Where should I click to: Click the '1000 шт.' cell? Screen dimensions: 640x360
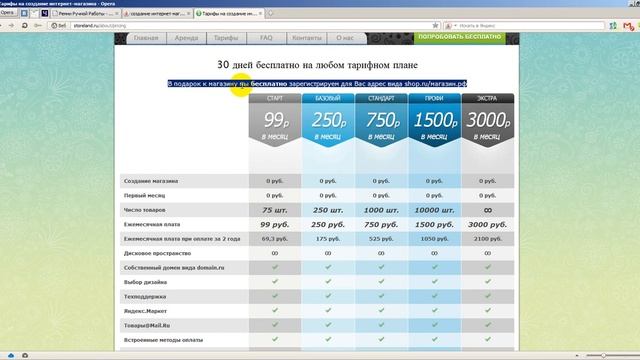[381, 210]
